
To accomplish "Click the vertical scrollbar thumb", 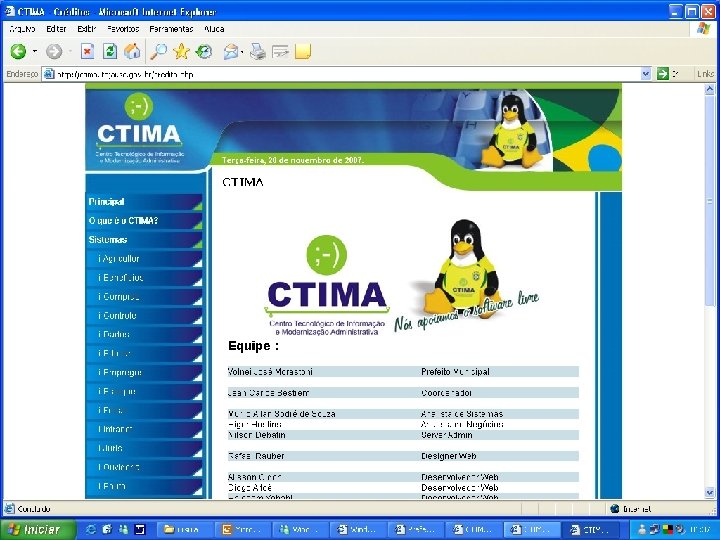I will coord(710,201).
